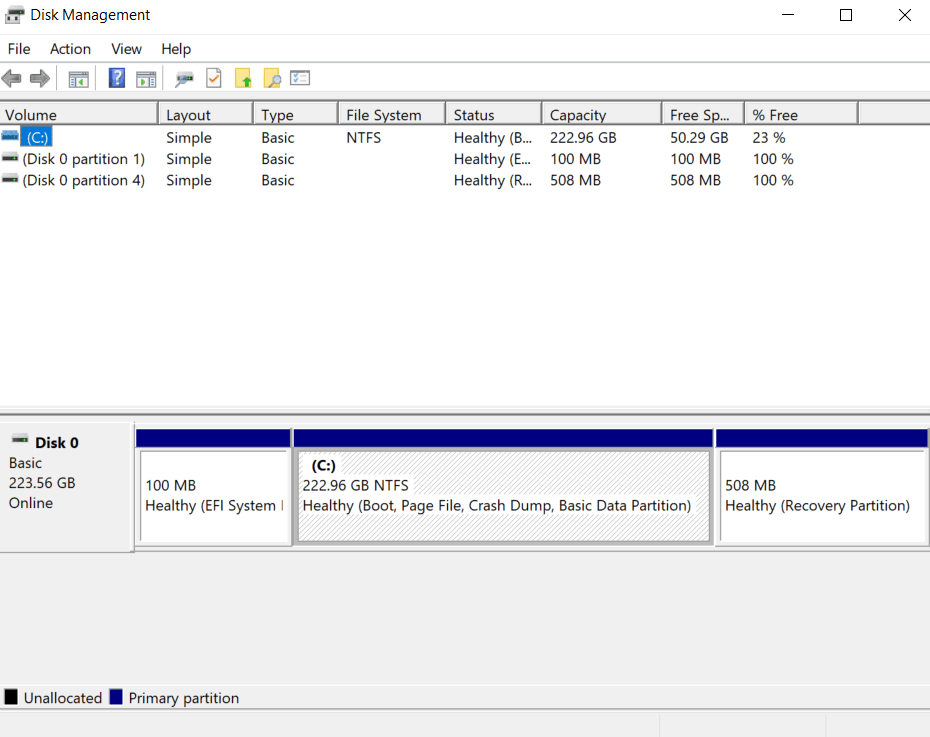The height and width of the screenshot is (737, 930).
Task: Sort by the Capacity column header
Action: click(601, 114)
